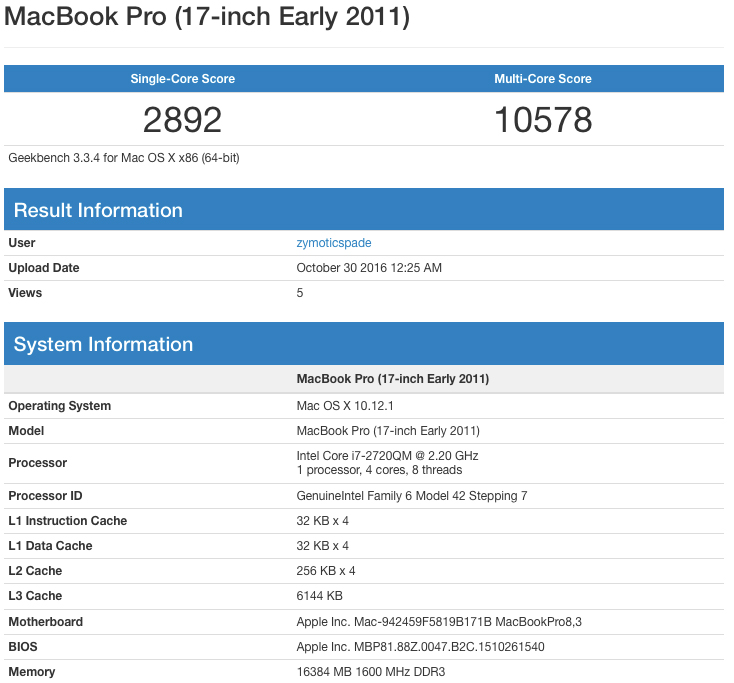Screen dimensions: 734x683
Task: Select the L2 Cache value 256 KB x 4
Action: point(326,571)
